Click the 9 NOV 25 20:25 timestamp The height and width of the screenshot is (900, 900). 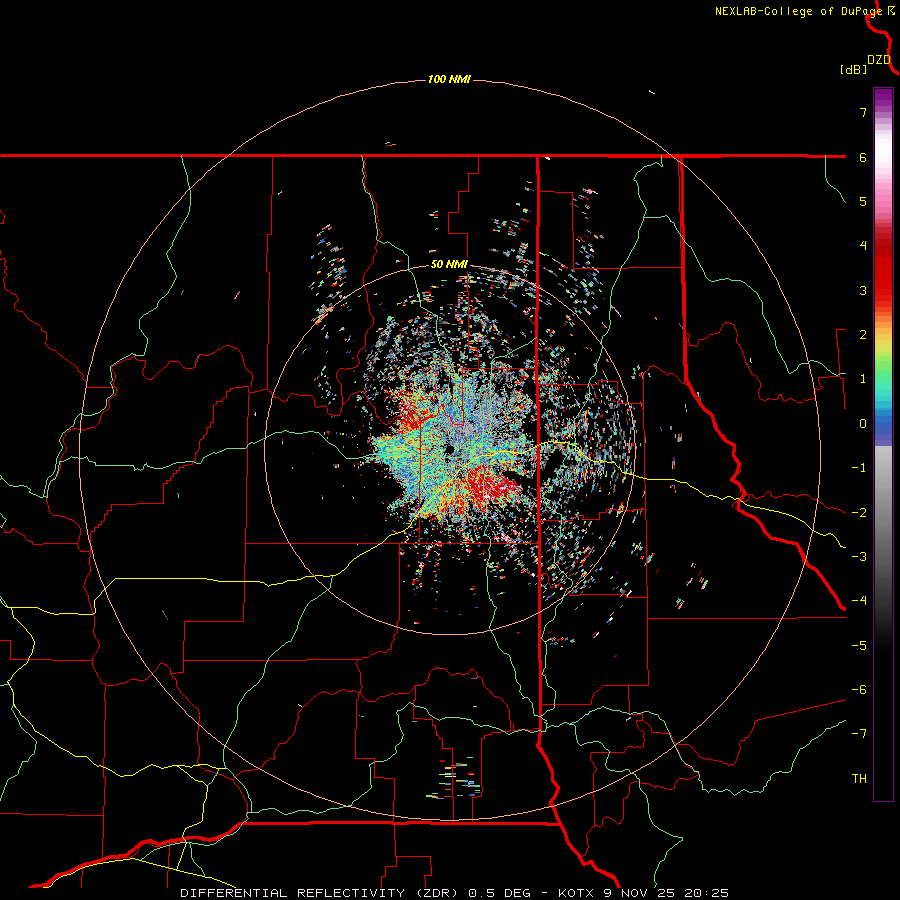click(x=666, y=893)
